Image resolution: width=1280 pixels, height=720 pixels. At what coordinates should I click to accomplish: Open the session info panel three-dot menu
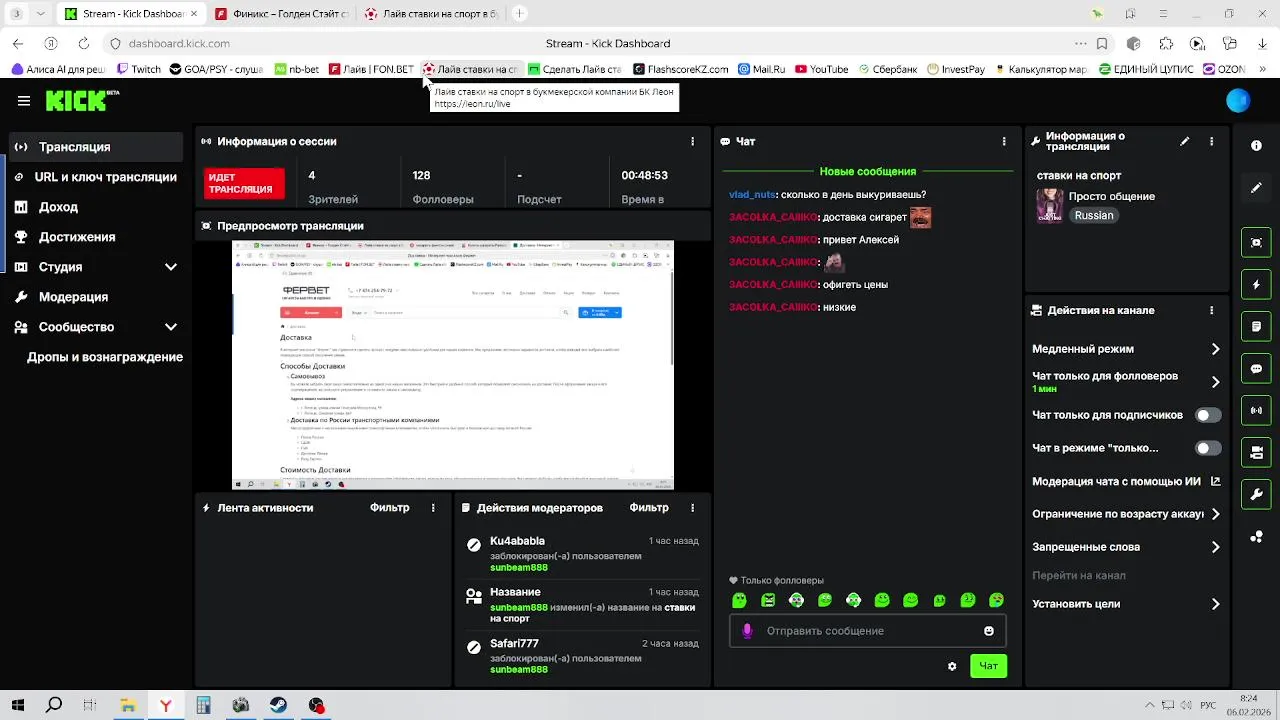pos(693,142)
